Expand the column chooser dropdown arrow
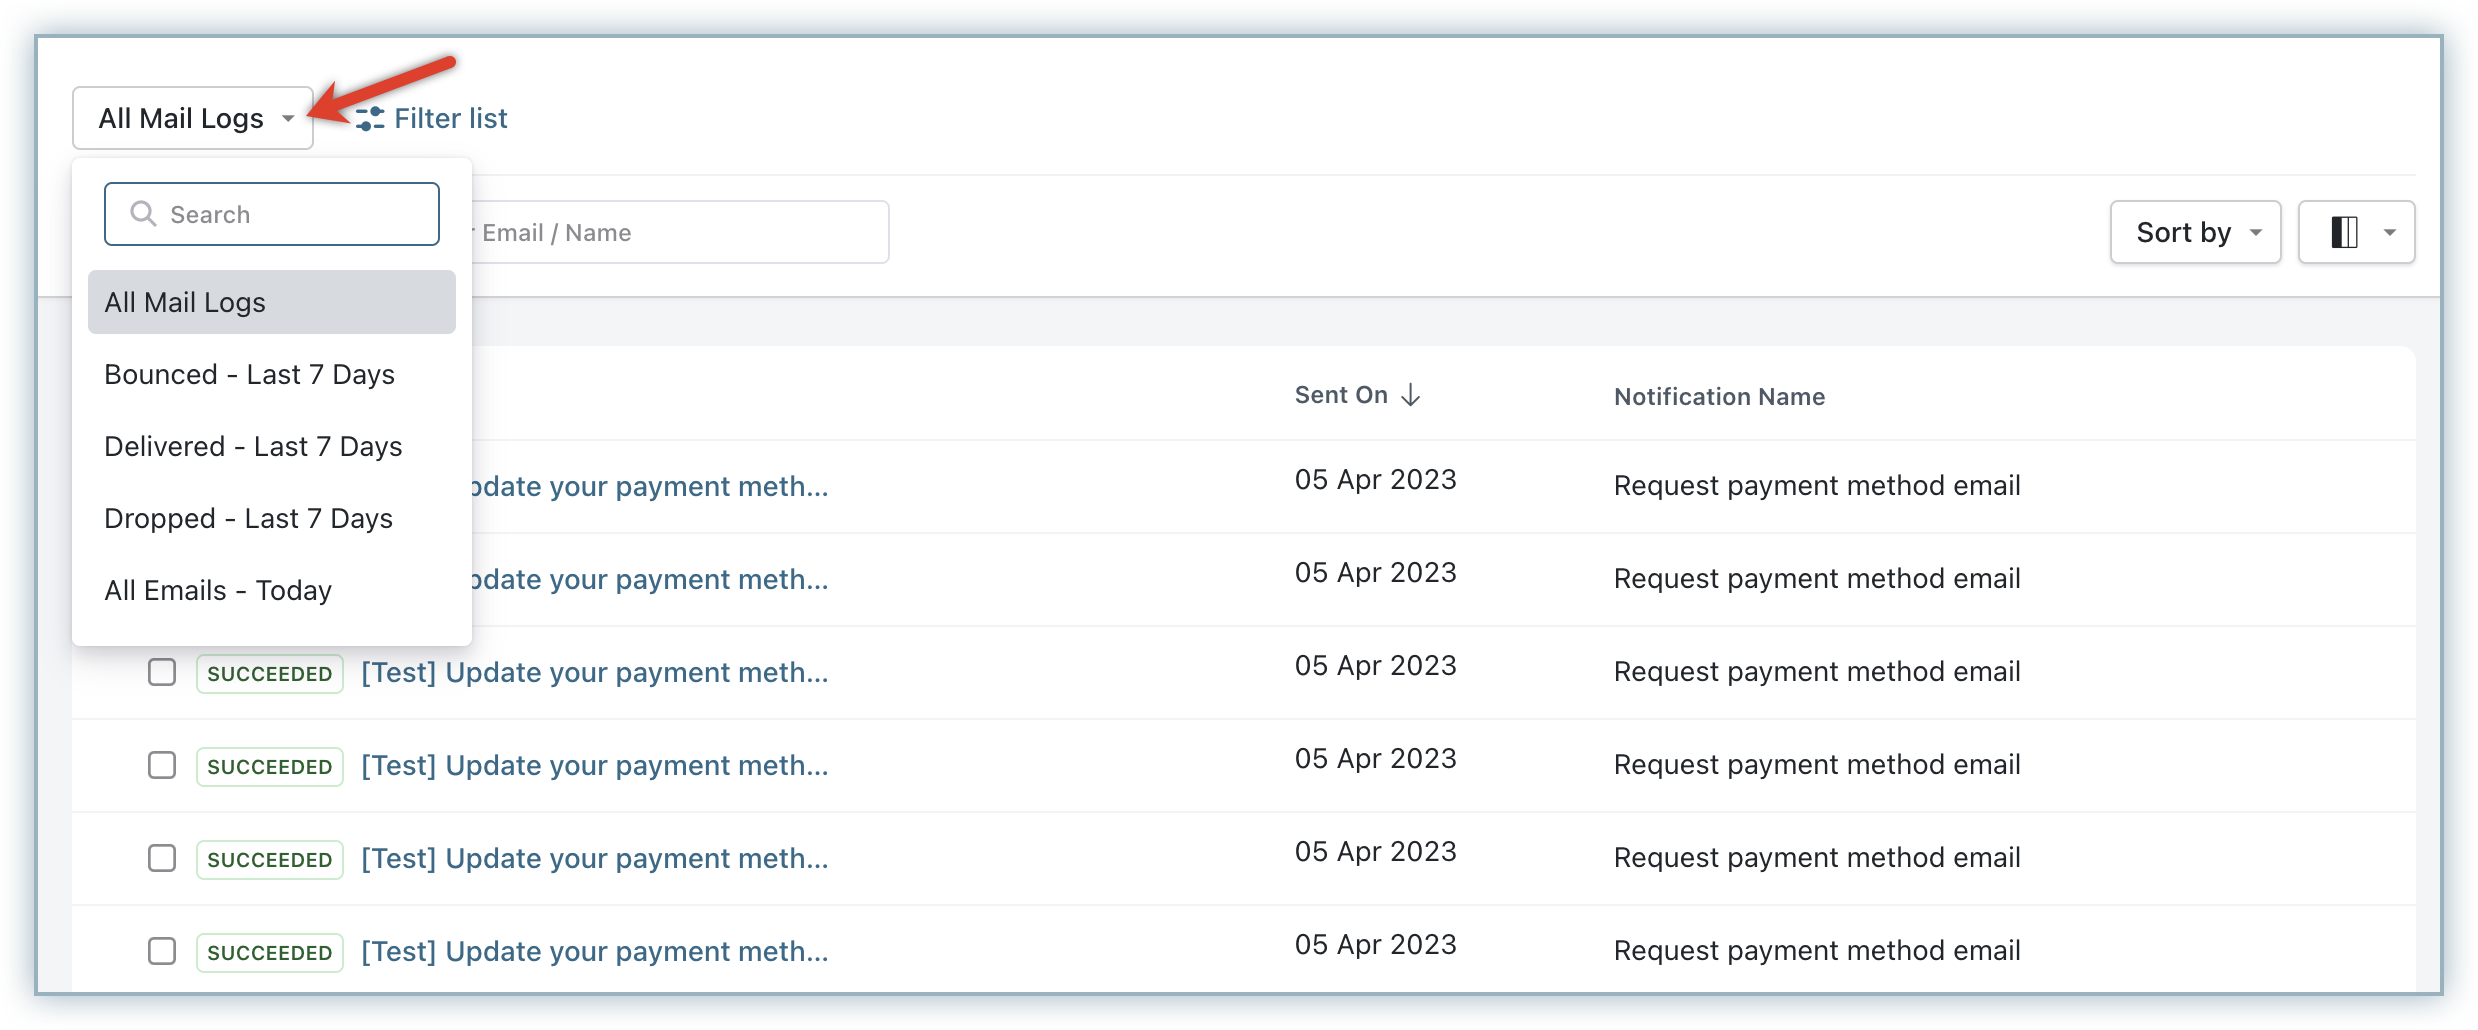This screenshot has height=1030, width=2478. tap(2389, 232)
